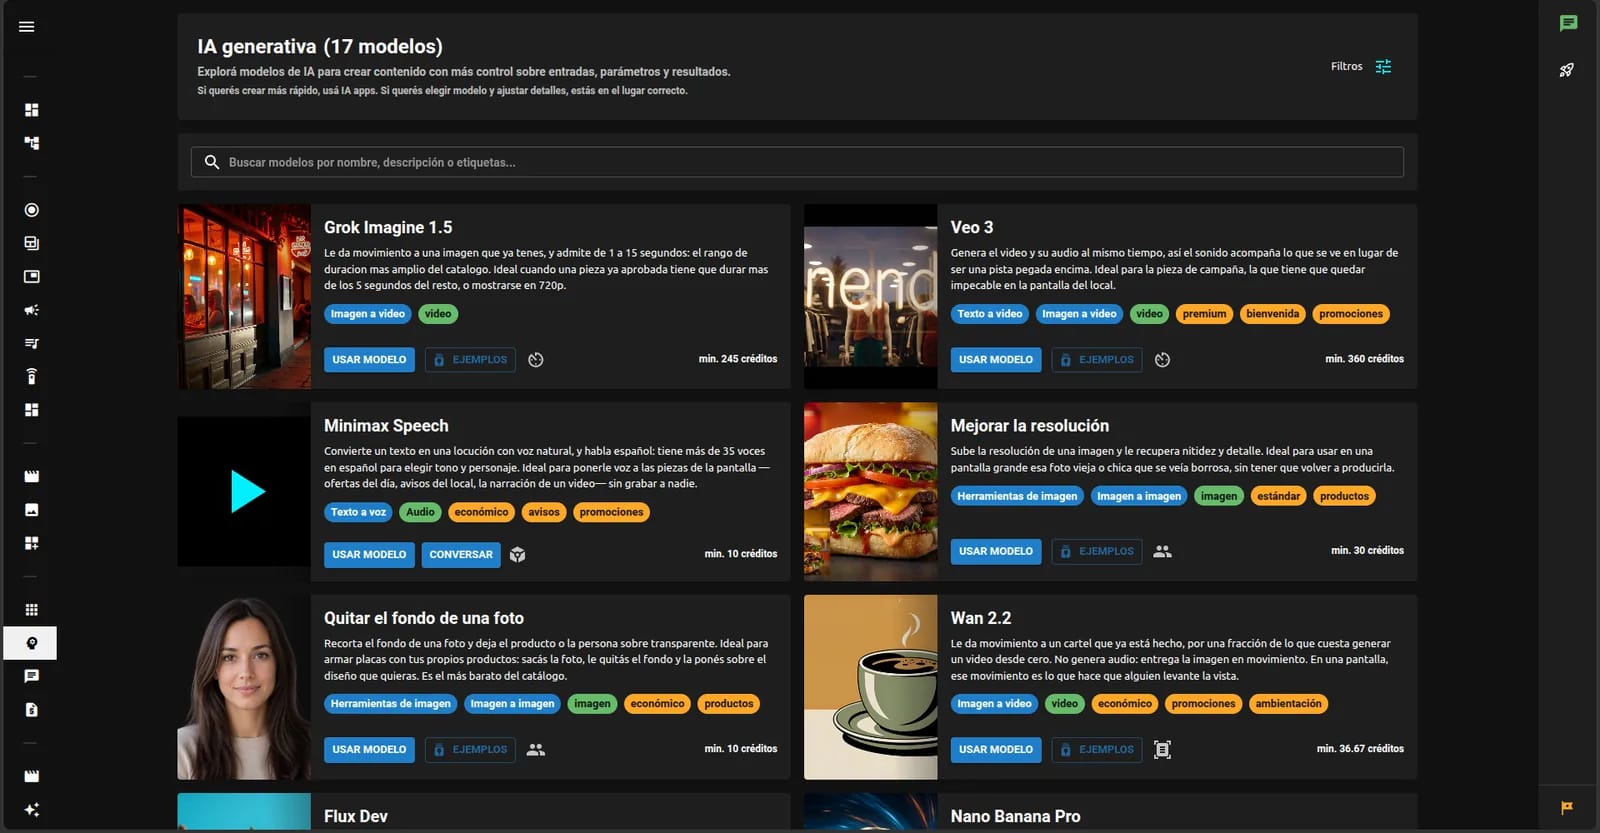1600x833 pixels.
Task: Open the megaphone announcements icon in the sidebar
Action: [32, 310]
